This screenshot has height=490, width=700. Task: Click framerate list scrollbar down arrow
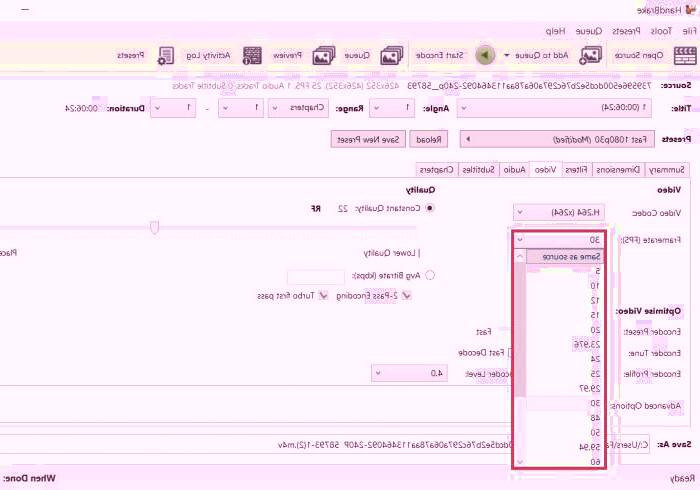[520, 462]
